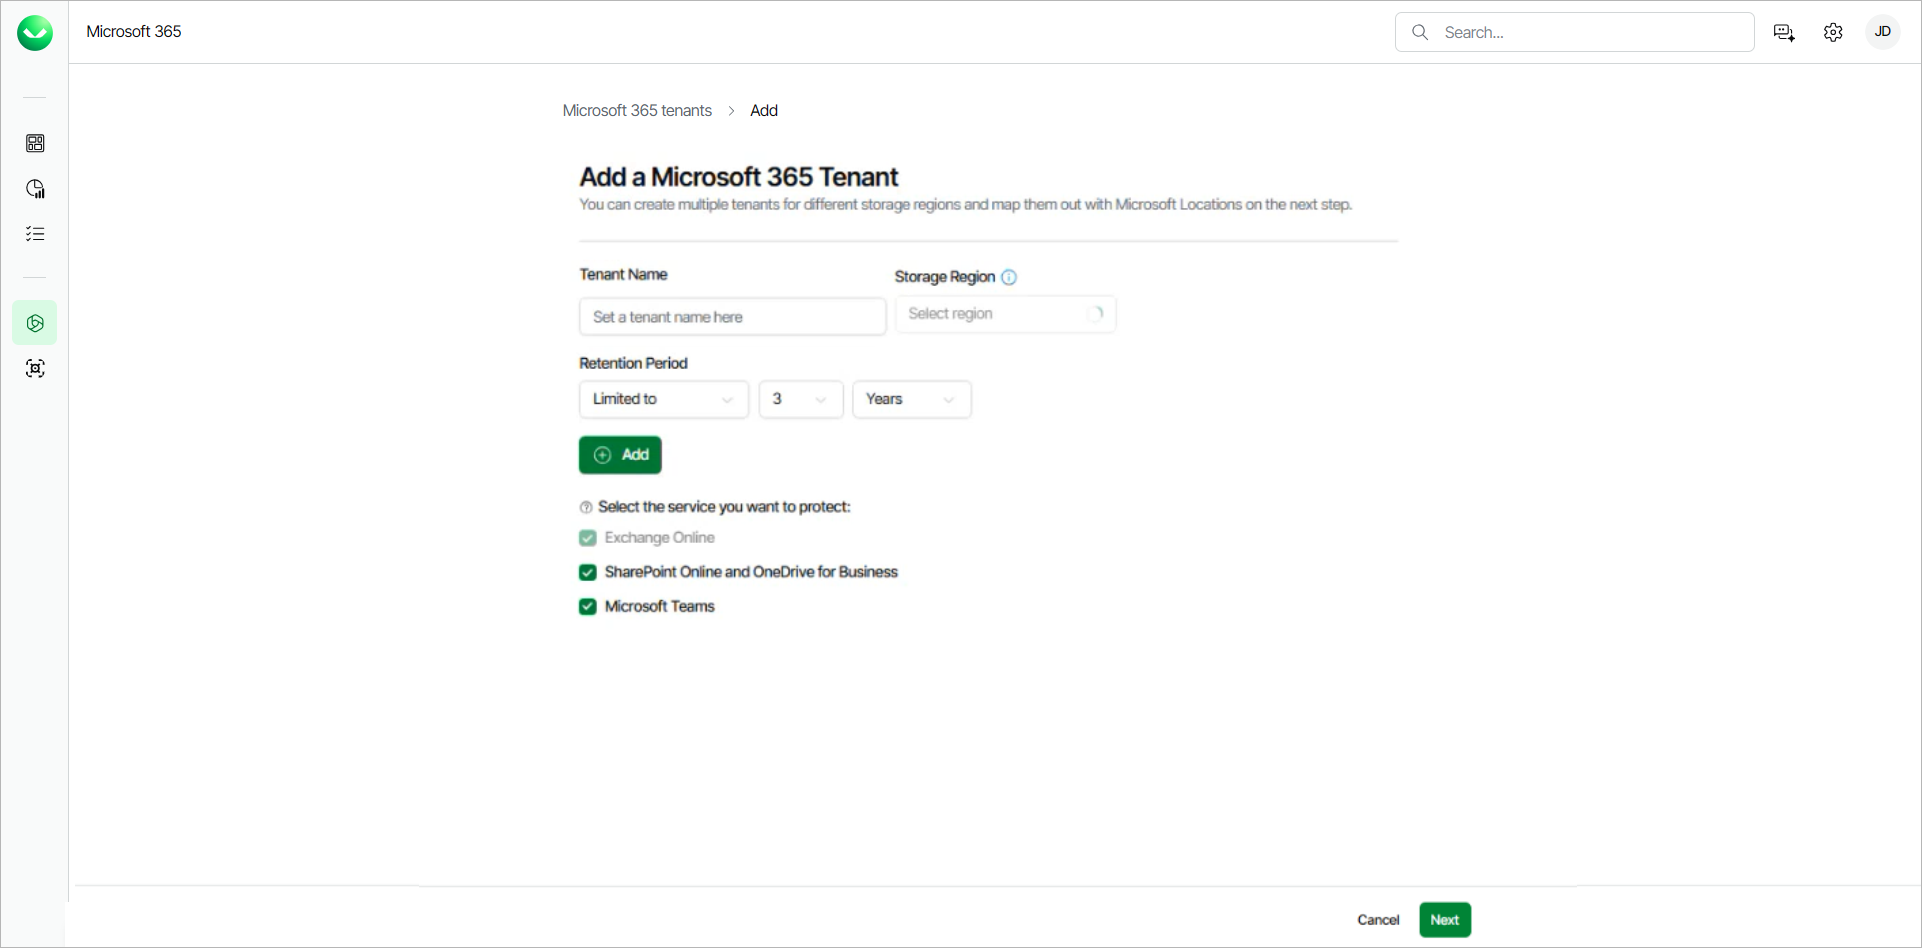This screenshot has width=1922, height=948.
Task: Open the Years unit dropdown
Action: coord(910,399)
